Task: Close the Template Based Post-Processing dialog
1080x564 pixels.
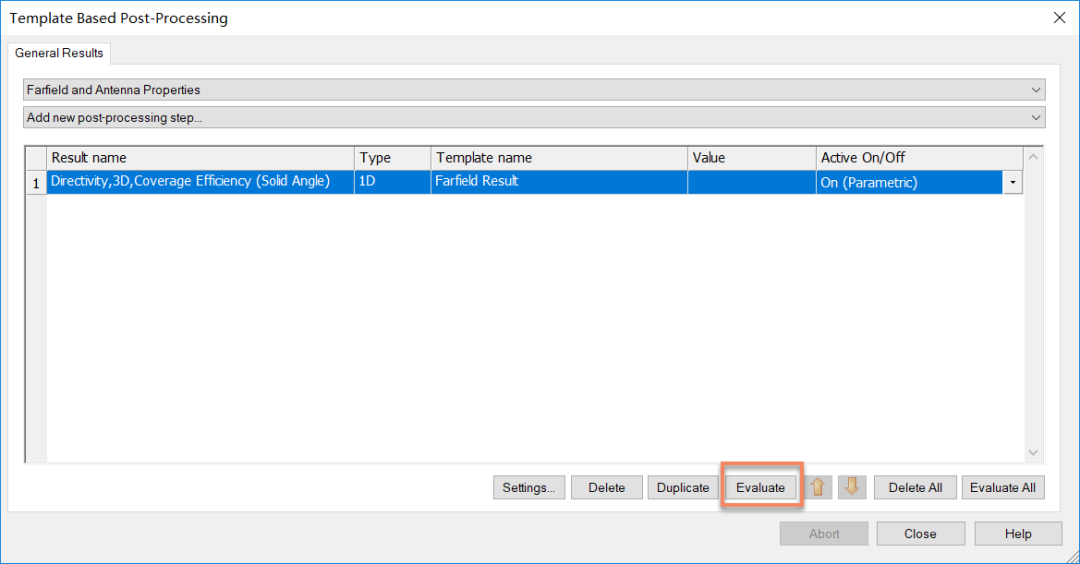Action: (x=1059, y=18)
